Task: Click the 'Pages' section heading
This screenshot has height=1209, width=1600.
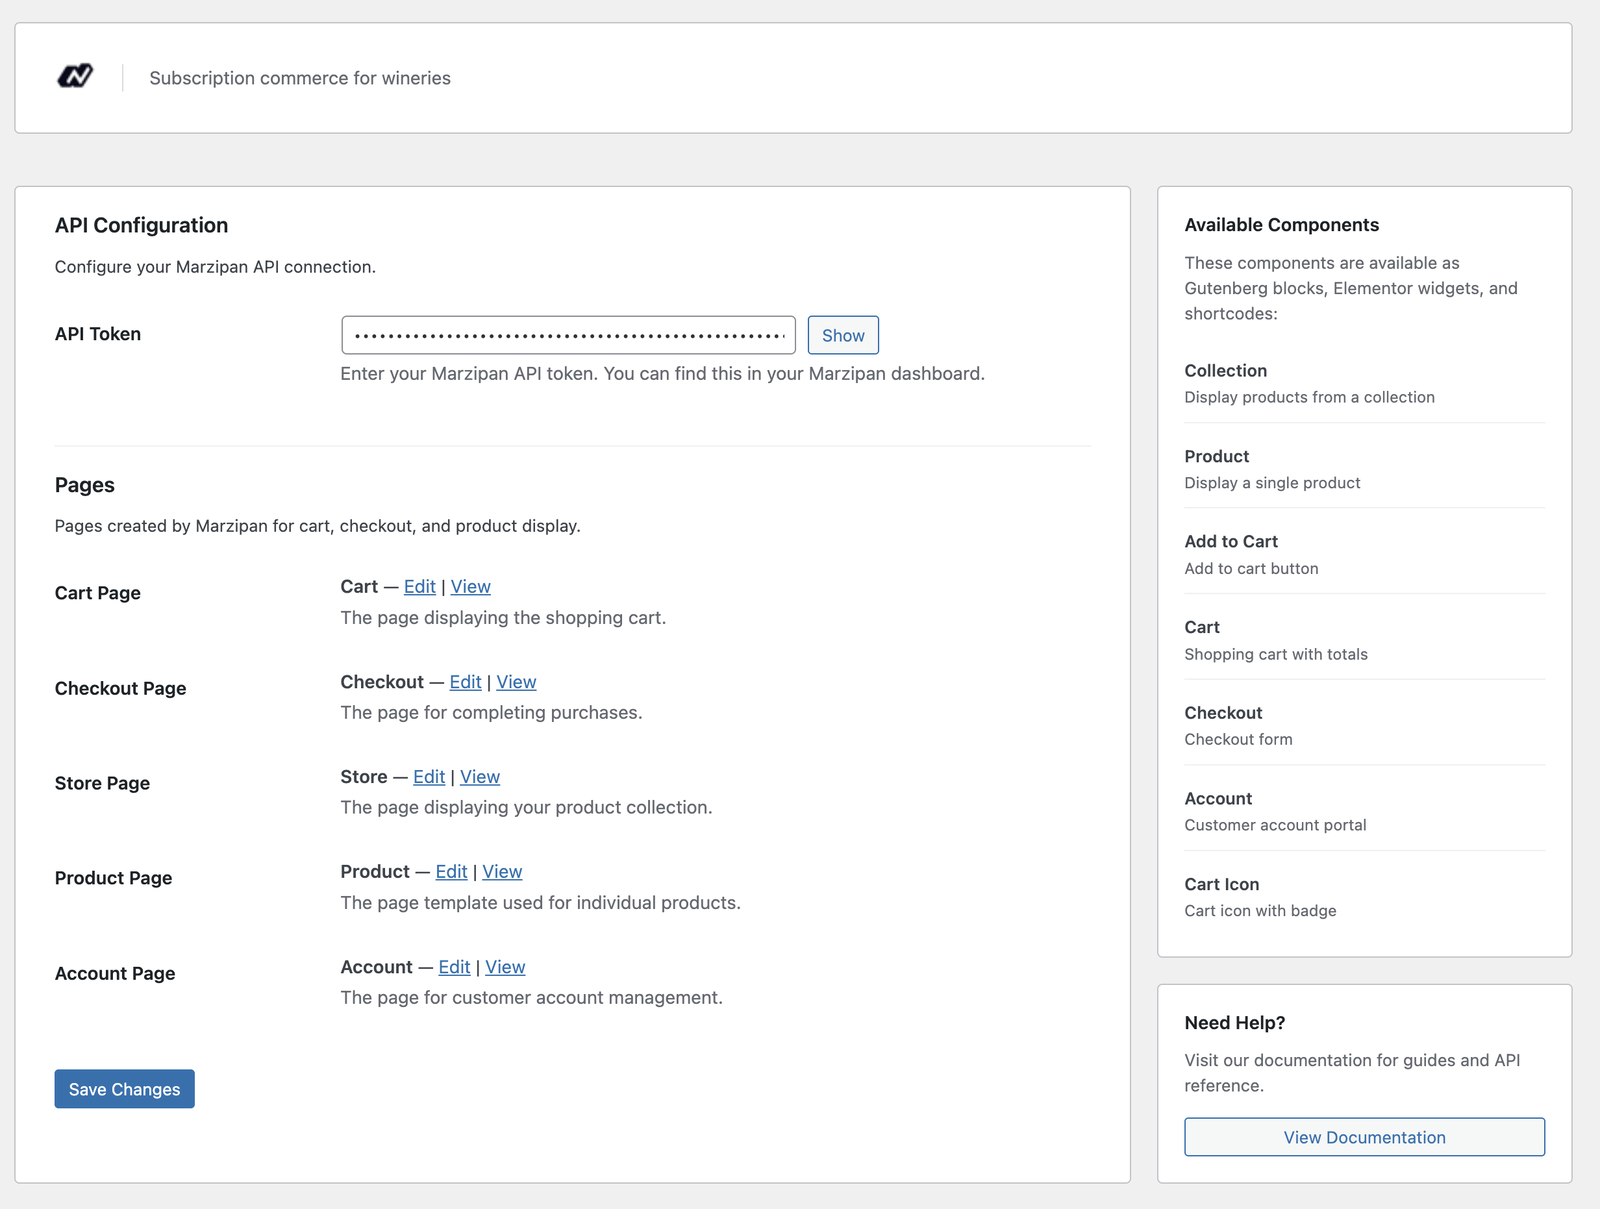Action: [85, 485]
